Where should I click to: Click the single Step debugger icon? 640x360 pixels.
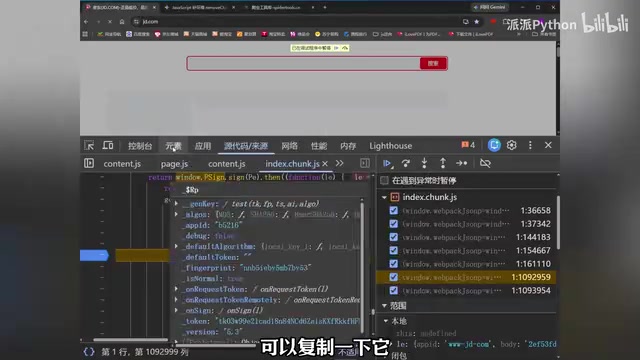pos(462,163)
